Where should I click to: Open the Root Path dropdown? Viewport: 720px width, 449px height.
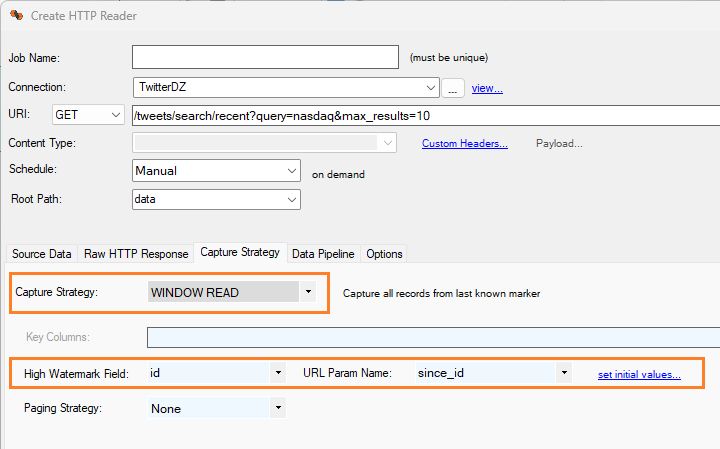click(x=216, y=200)
